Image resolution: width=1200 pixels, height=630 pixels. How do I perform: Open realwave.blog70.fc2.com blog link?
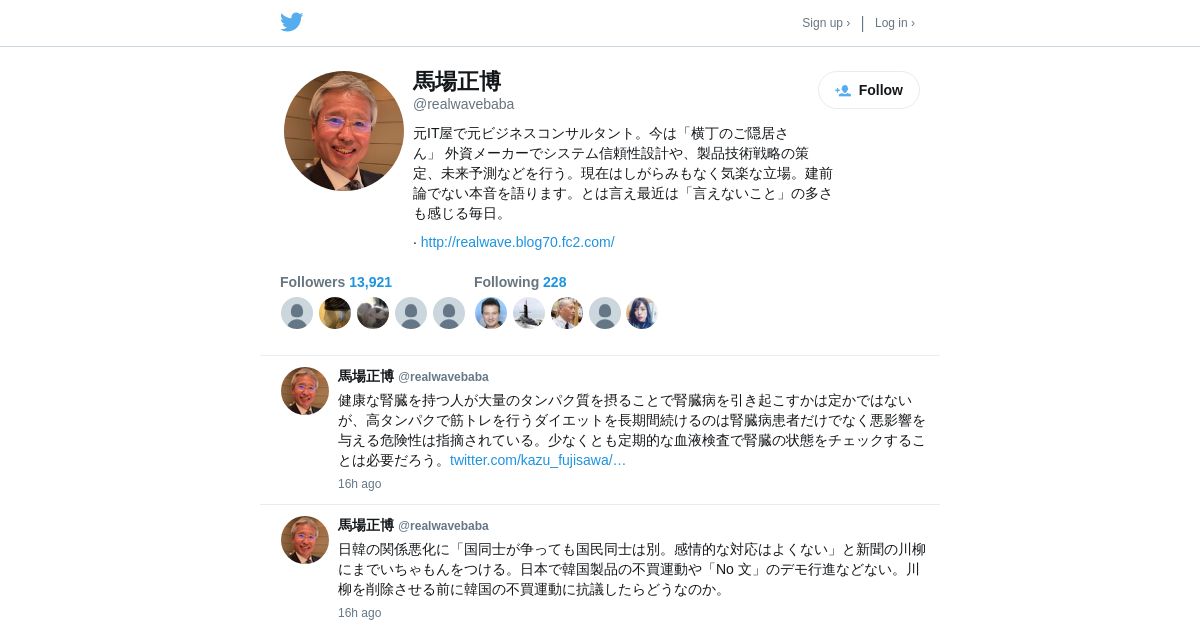[518, 242]
